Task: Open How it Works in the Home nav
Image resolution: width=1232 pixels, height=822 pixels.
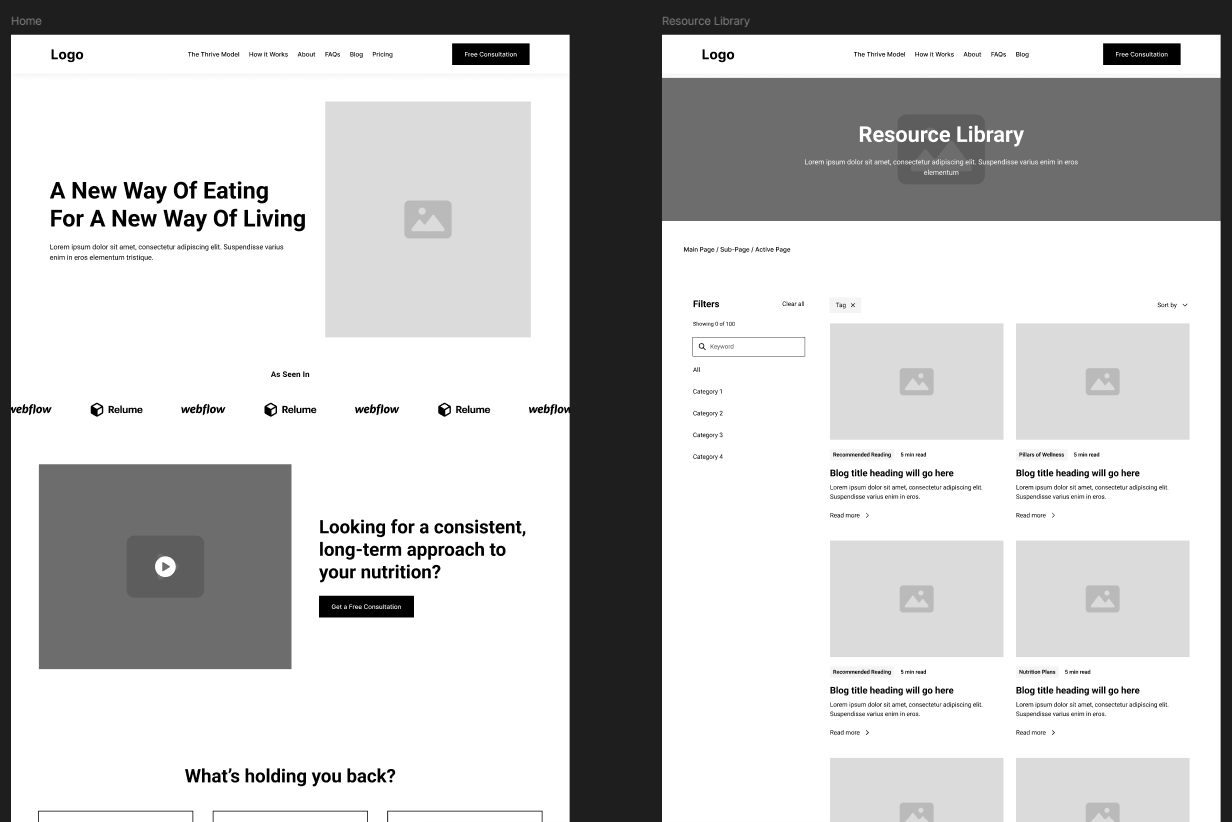Action: [x=268, y=55]
